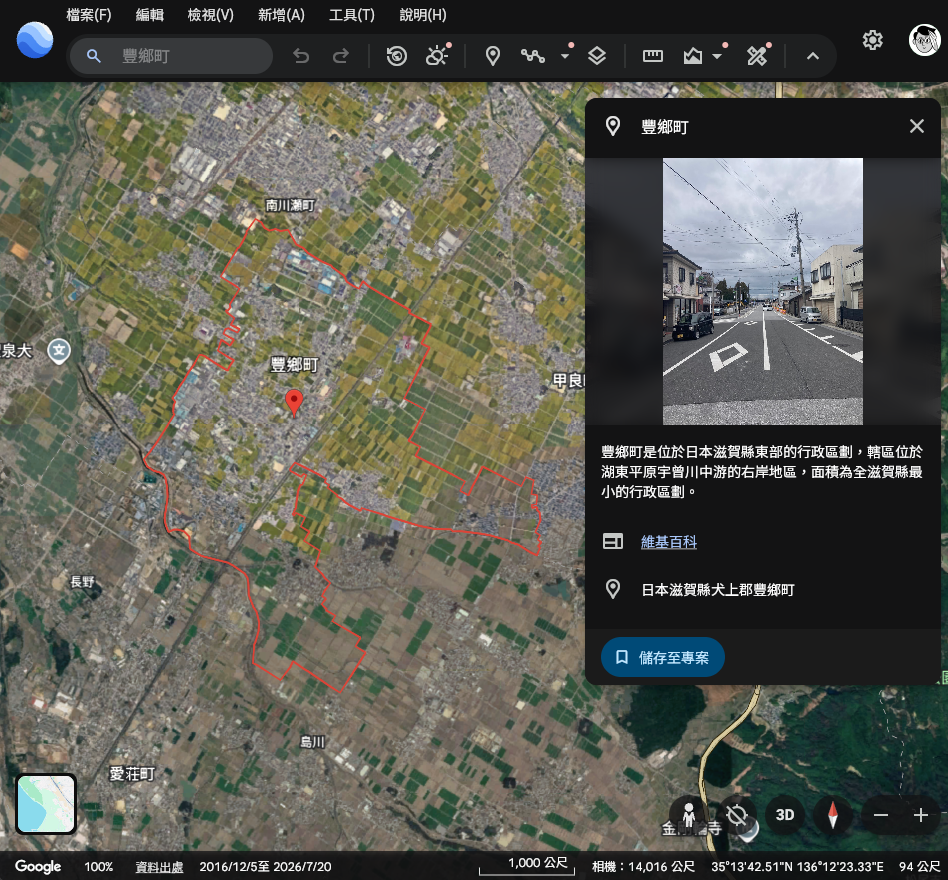948x880 pixels.
Task: Collapse toolbar with up chevron
Action: point(813,56)
